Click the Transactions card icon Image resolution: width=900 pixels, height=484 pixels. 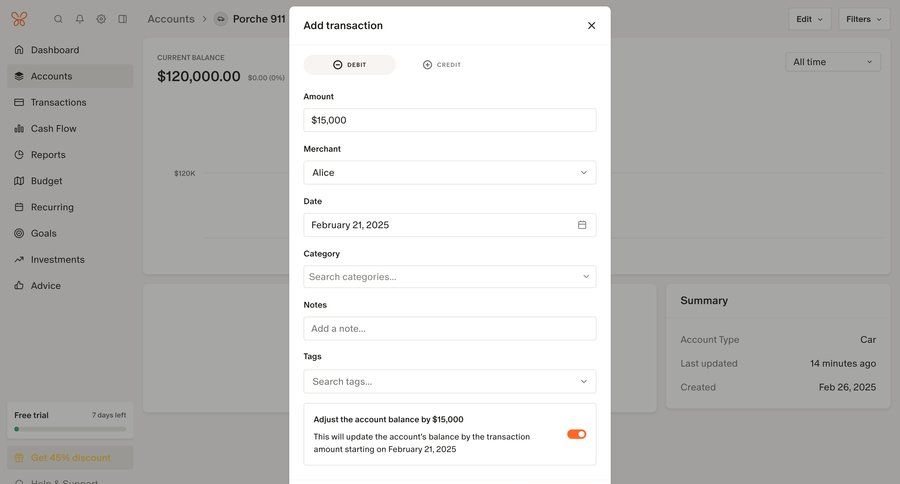click(19, 102)
